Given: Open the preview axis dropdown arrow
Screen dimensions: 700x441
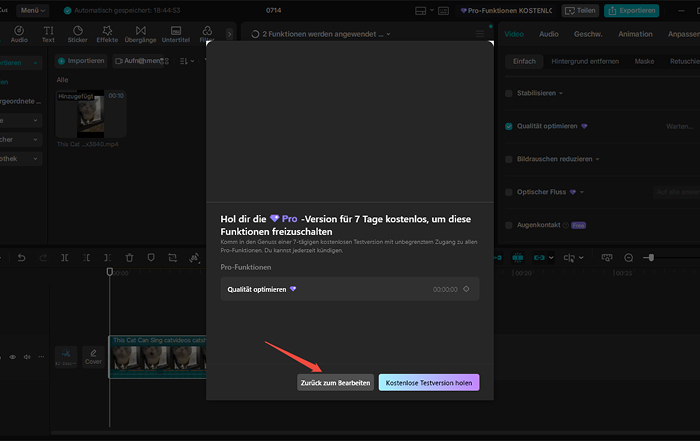Looking at the screenshot, I should coord(581,258).
